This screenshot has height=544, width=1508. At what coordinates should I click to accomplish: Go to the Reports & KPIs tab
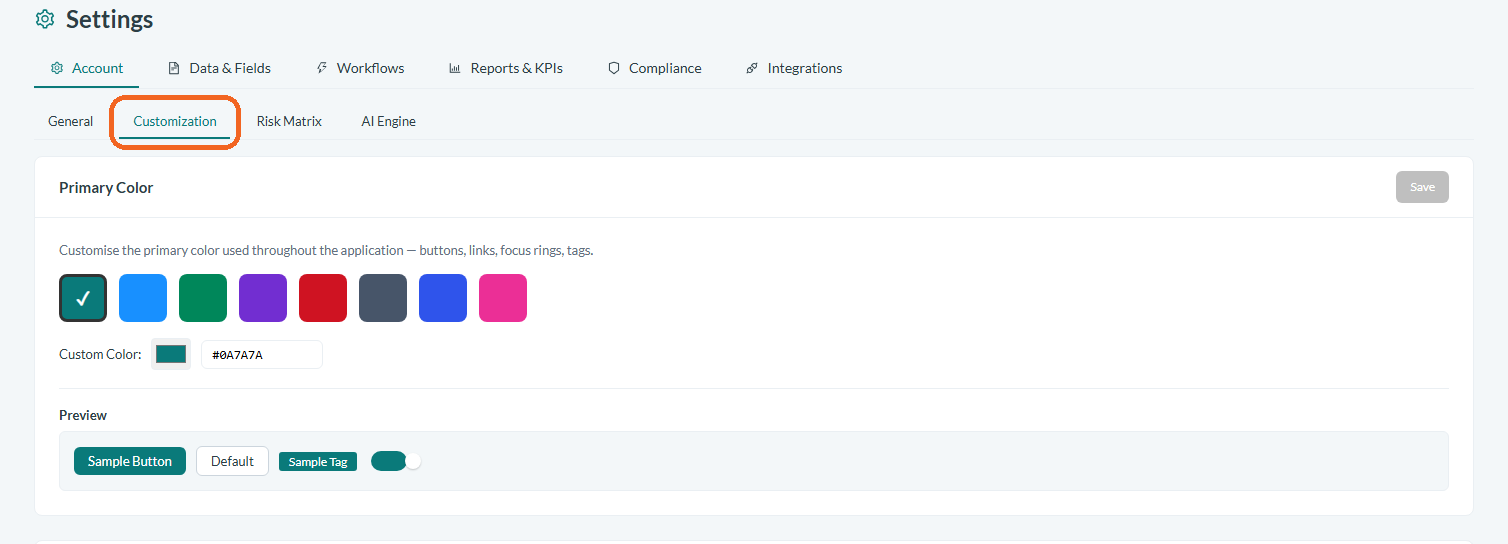[x=506, y=68]
